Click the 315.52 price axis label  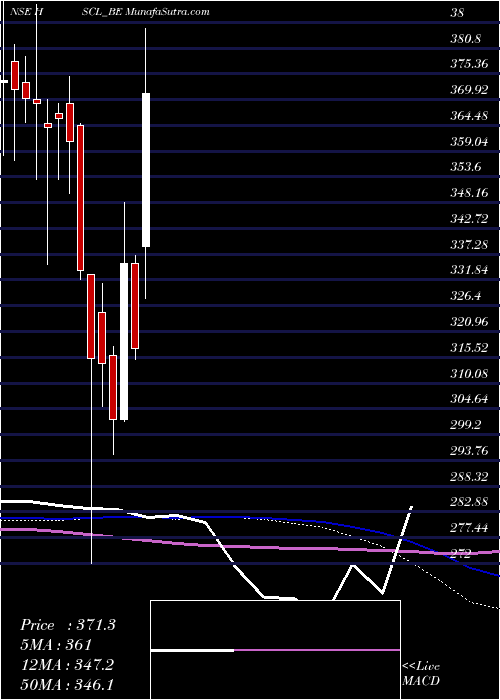469,348
